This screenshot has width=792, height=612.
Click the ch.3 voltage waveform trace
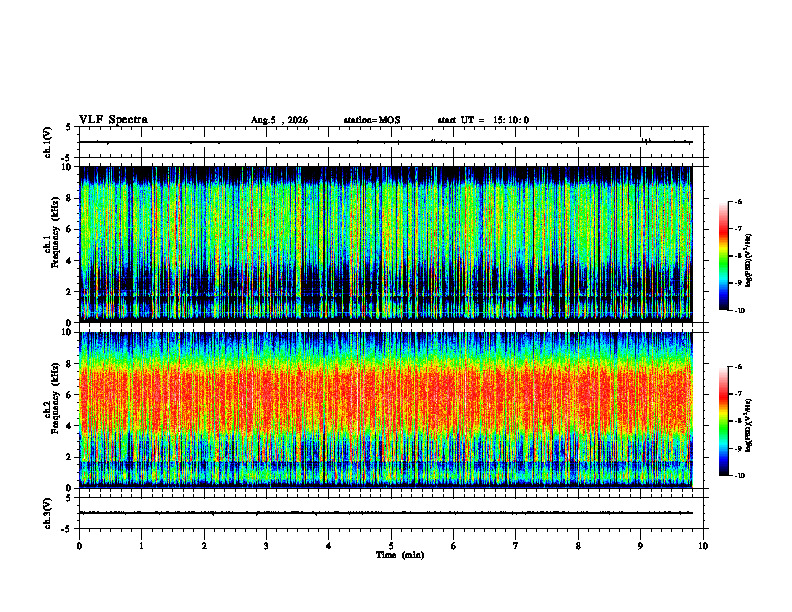(x=385, y=513)
